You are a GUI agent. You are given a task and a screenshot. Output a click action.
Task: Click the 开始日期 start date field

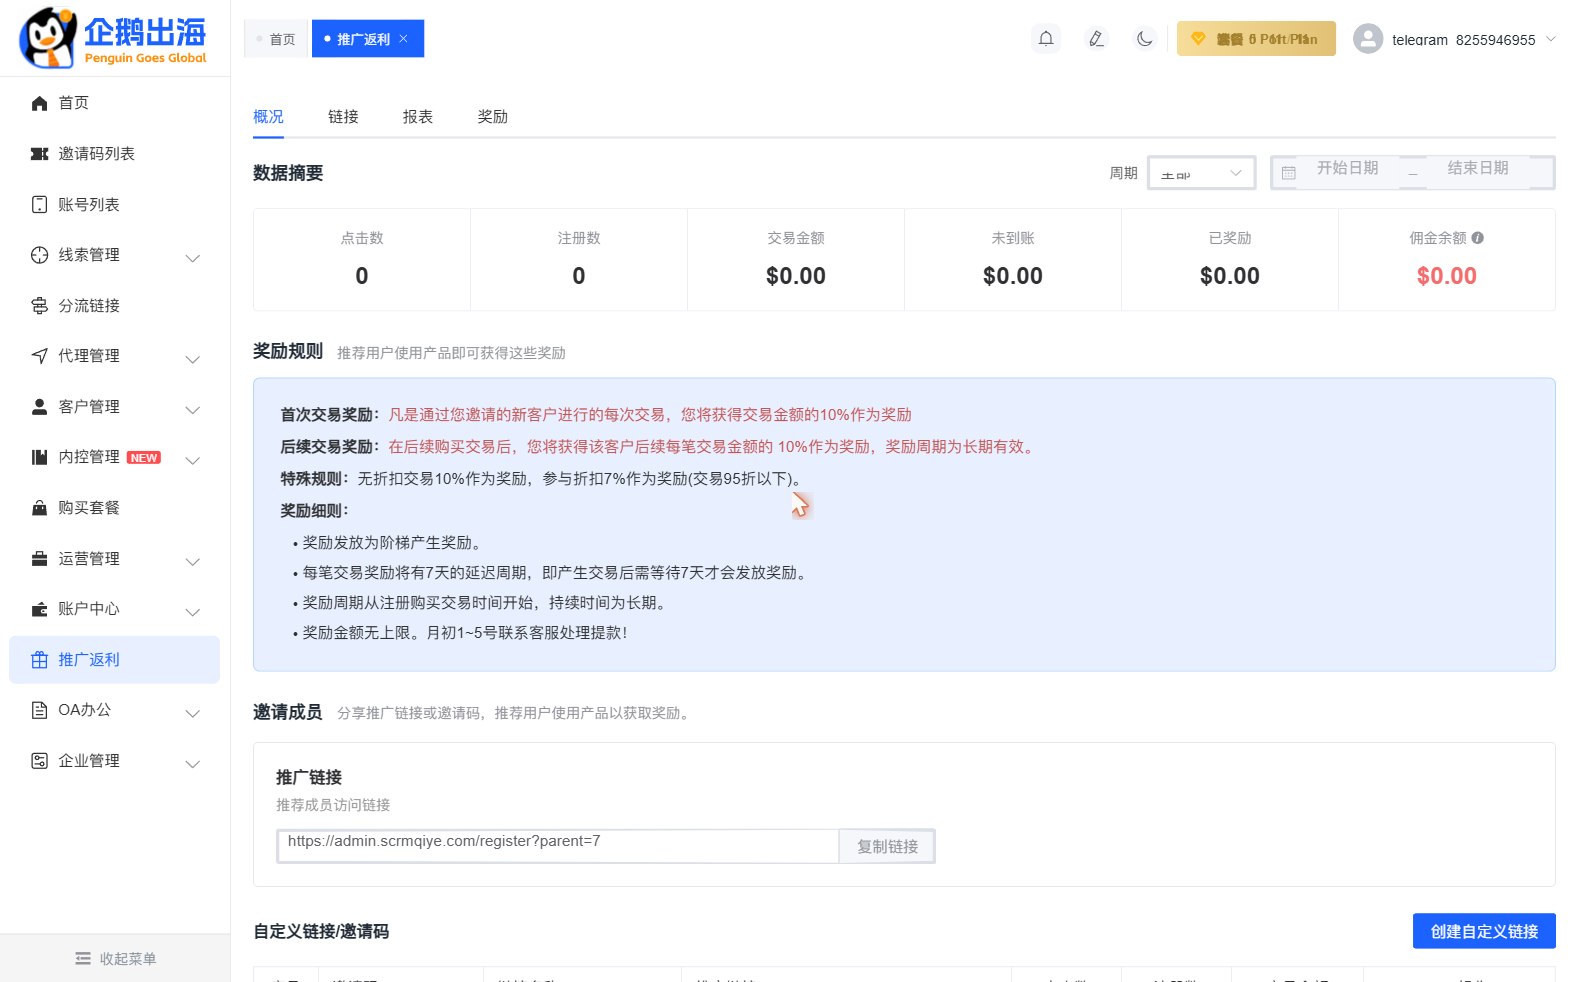click(x=1347, y=168)
